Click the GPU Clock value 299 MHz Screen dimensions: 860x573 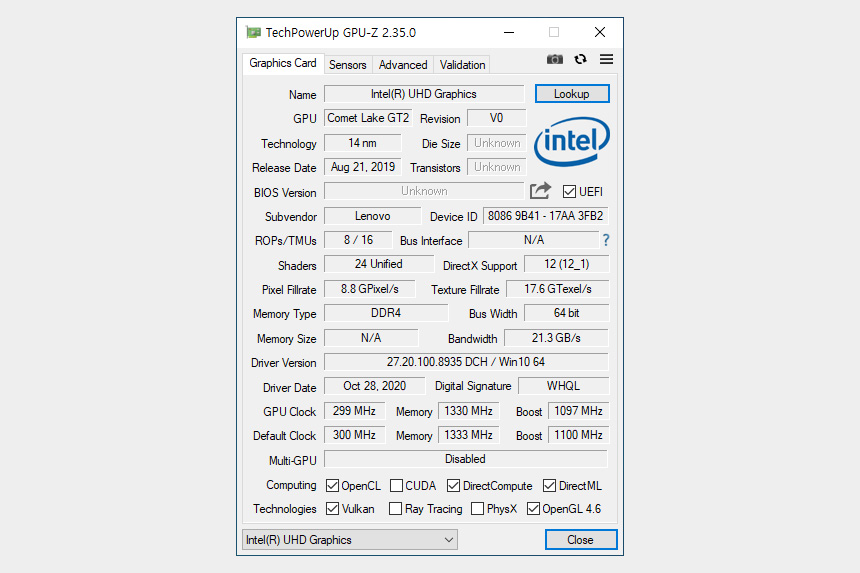pos(354,411)
